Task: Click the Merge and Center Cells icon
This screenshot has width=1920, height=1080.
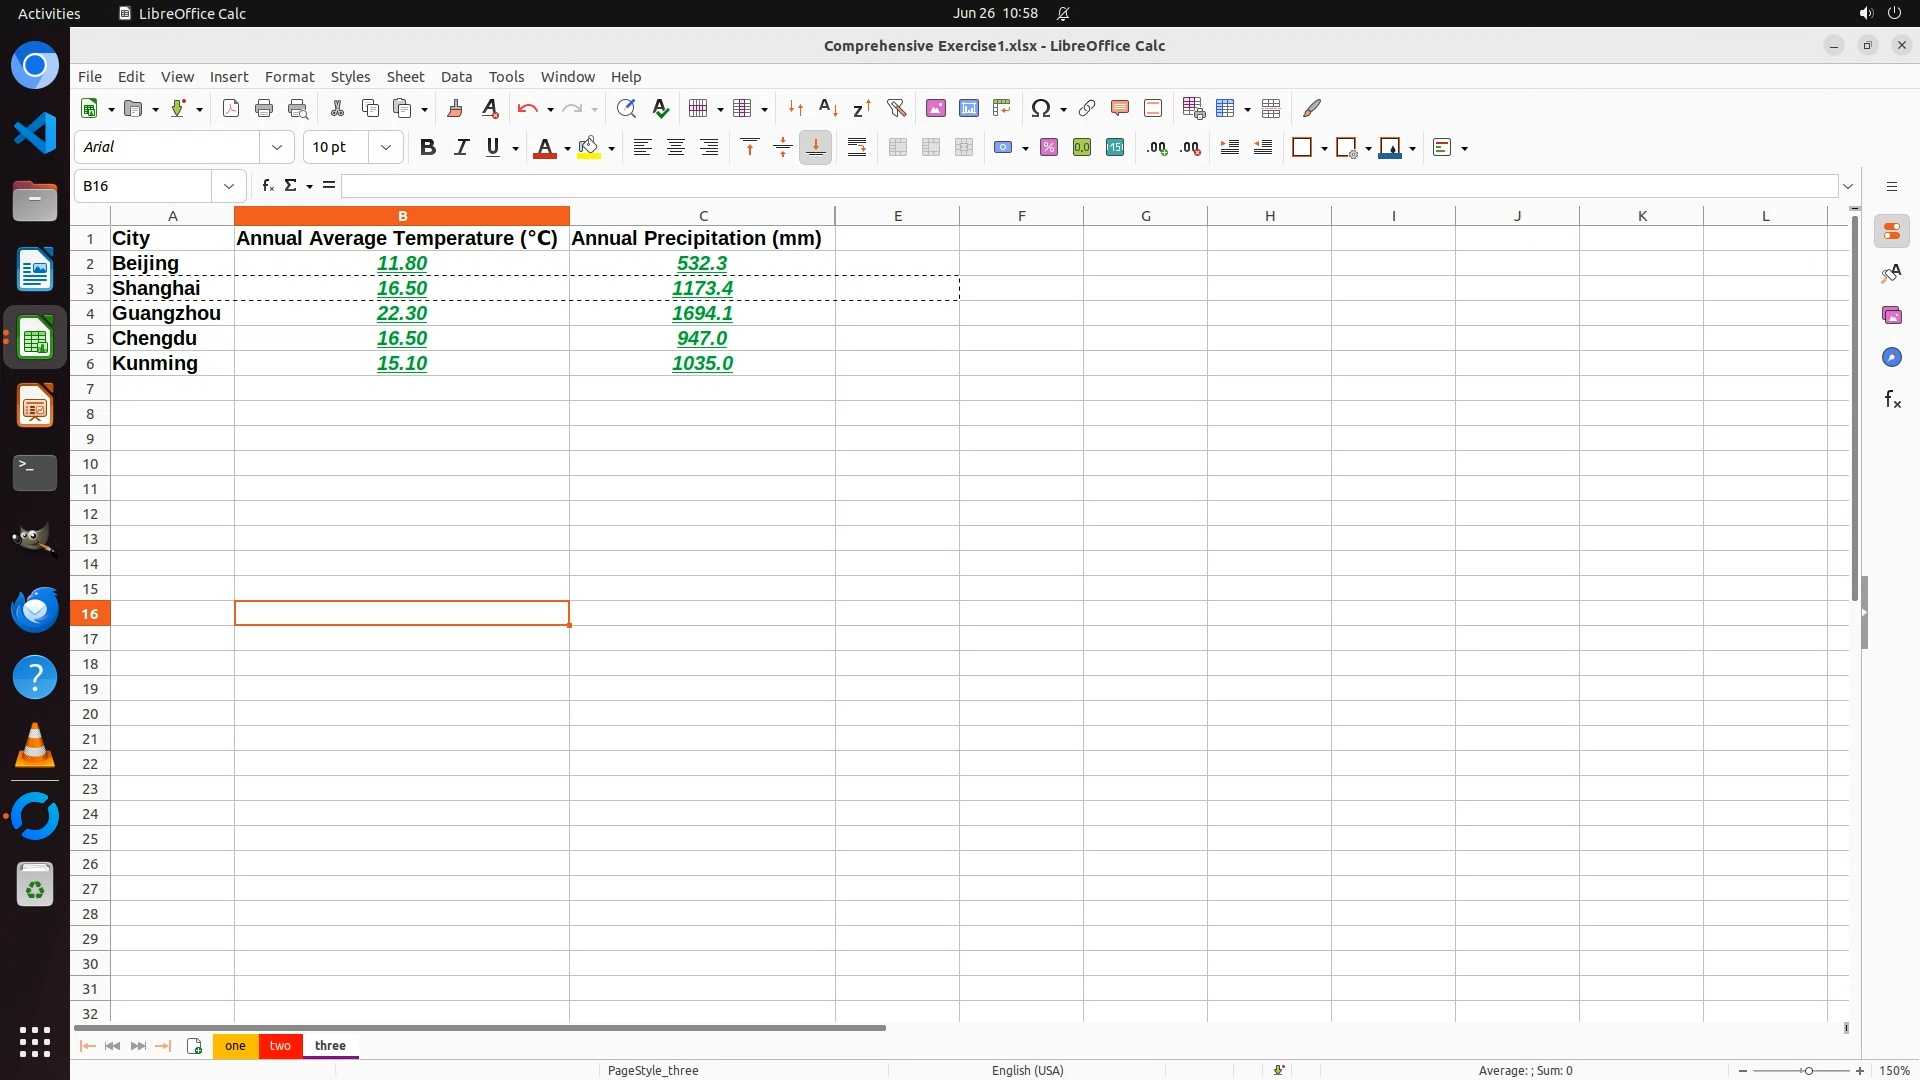Action: [x=898, y=148]
